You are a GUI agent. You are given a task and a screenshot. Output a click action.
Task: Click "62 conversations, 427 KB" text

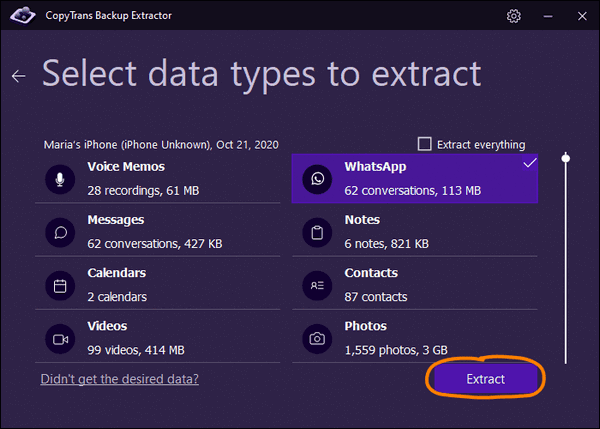(x=155, y=244)
